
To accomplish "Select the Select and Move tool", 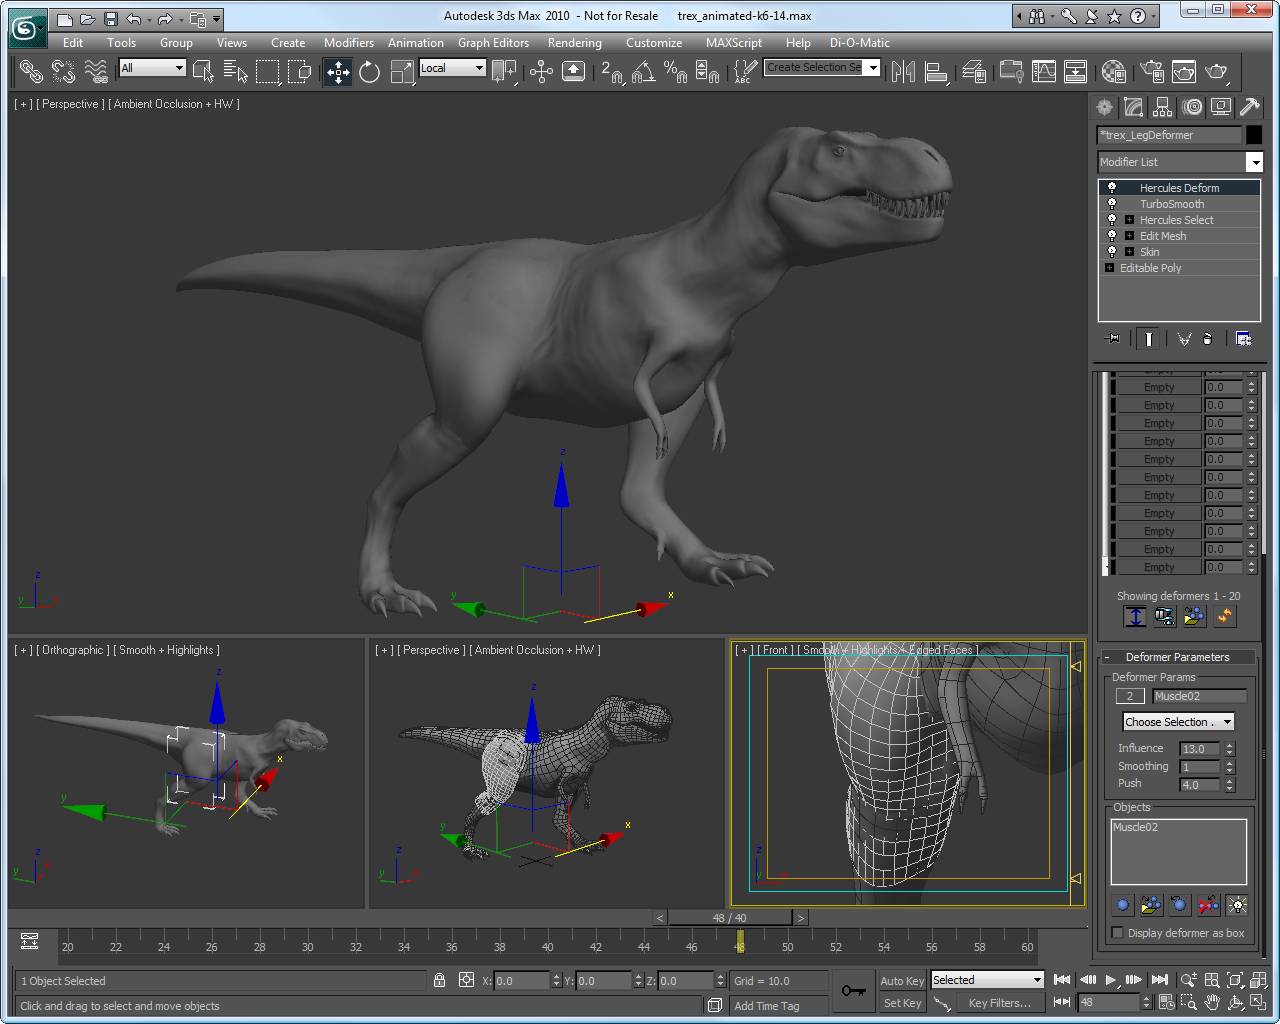I will tap(337, 71).
